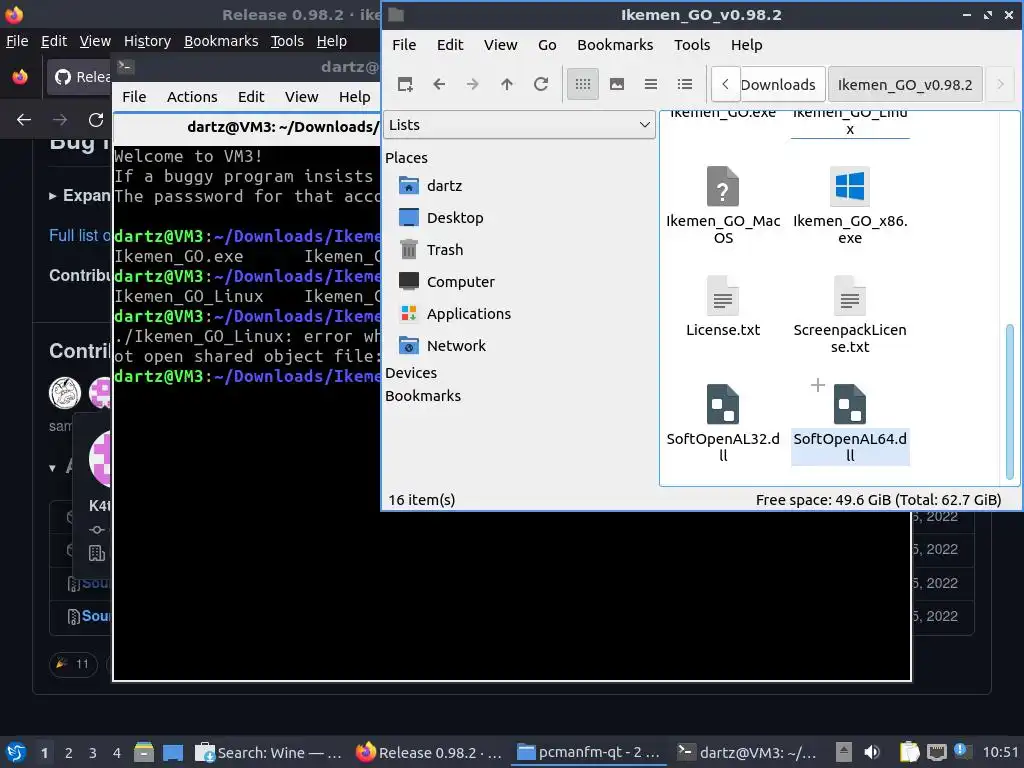Select ScreenpackLicense.txt file icon
Viewport: 1024px width, 768px height.
click(850, 296)
